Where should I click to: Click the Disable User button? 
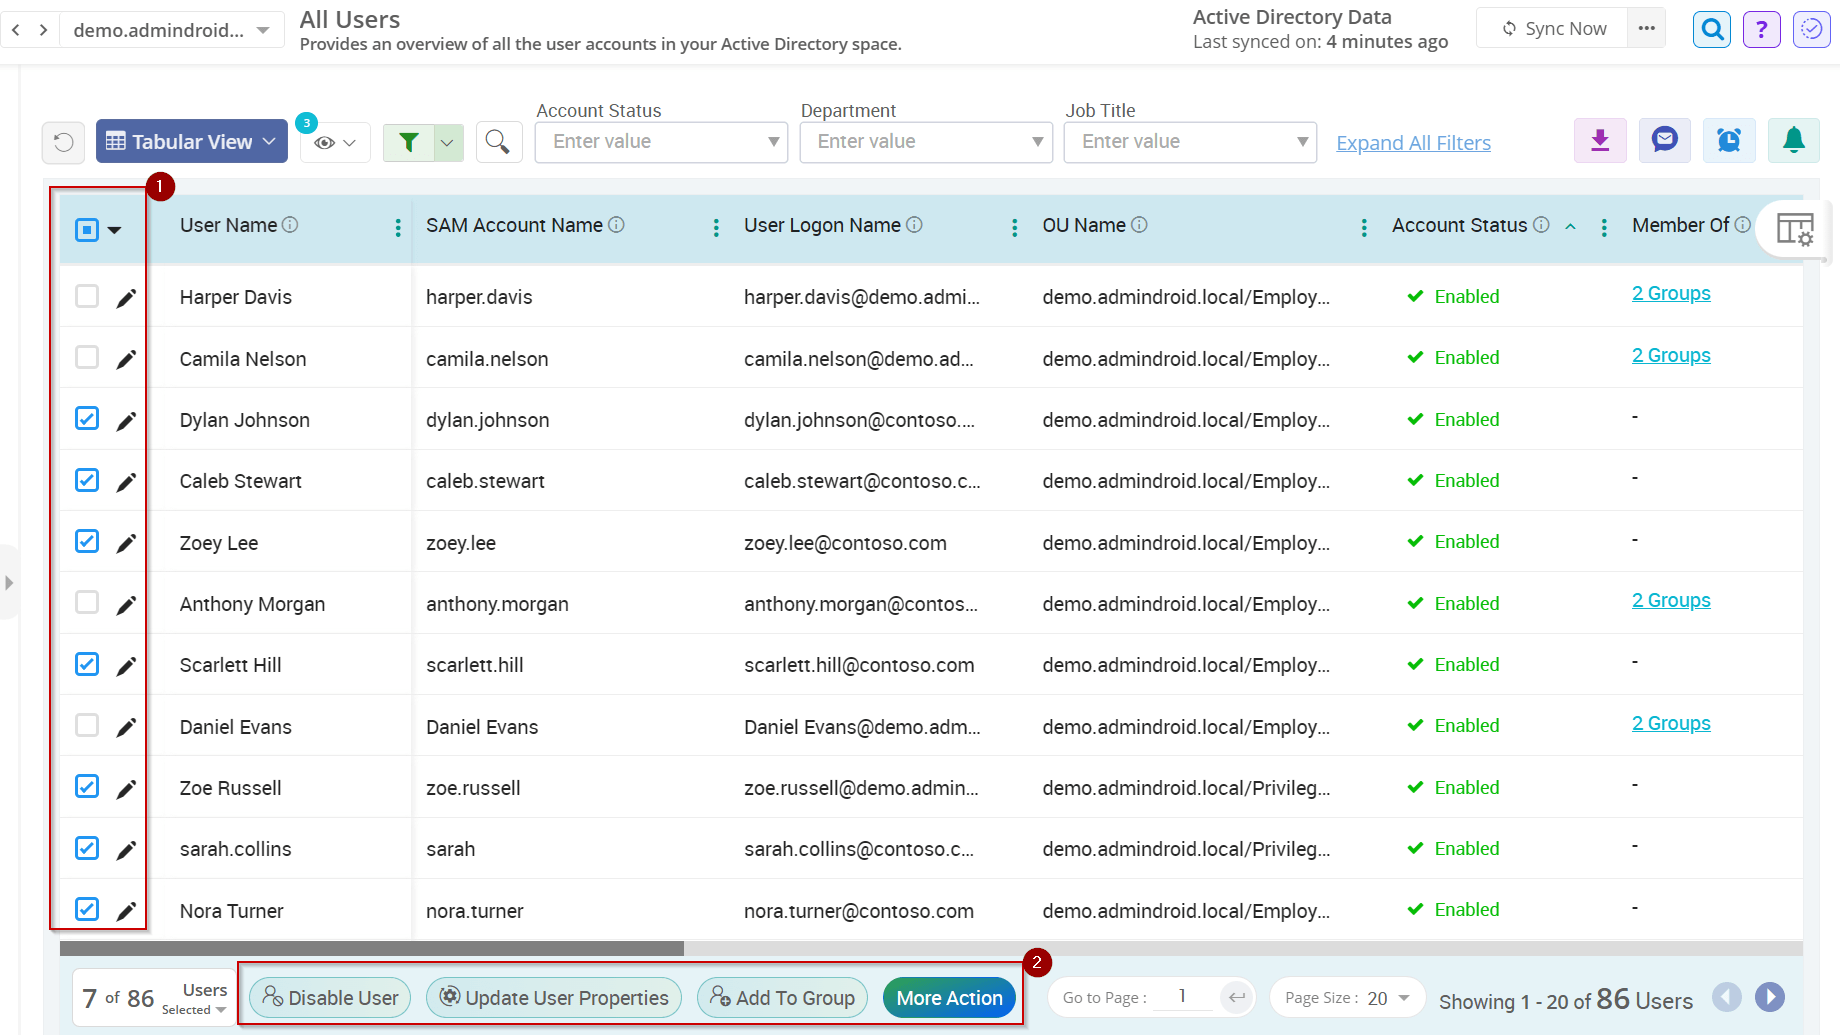[330, 997]
